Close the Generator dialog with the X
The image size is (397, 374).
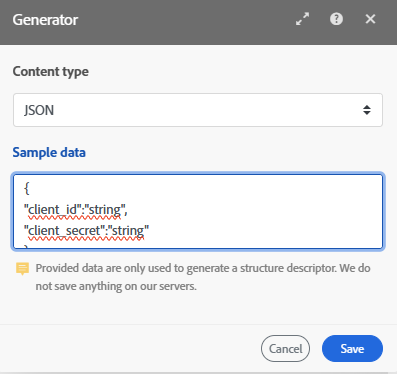click(x=370, y=19)
